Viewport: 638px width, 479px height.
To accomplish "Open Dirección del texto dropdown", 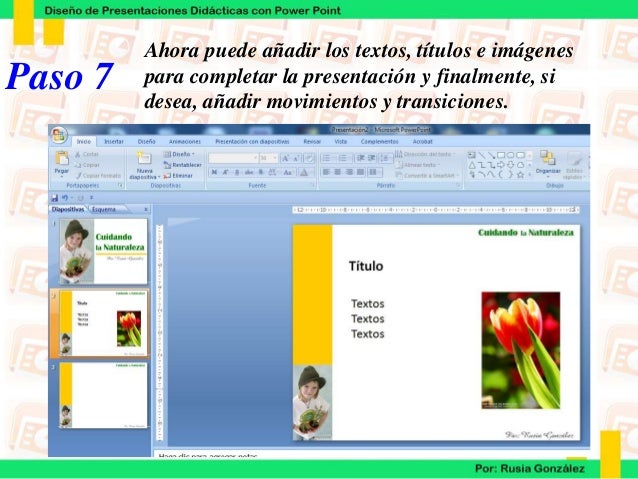I will 425,154.
